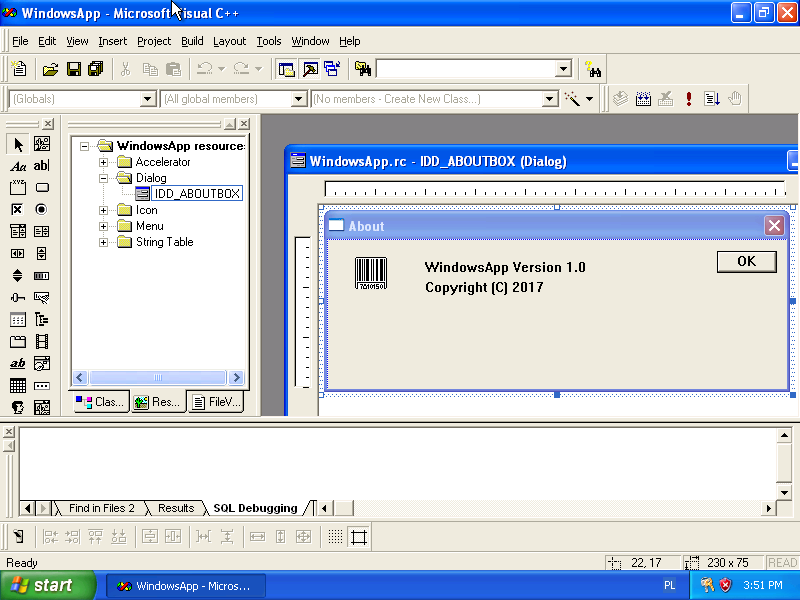The width and height of the screenshot is (800, 600).
Task: Click the Go debug icon
Action: tap(712, 98)
